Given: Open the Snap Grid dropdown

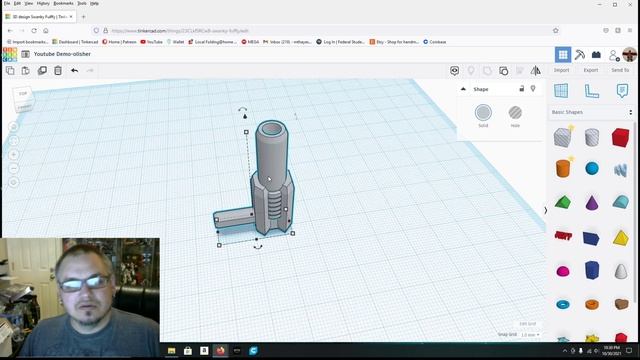Looking at the screenshot, I should [x=530, y=335].
